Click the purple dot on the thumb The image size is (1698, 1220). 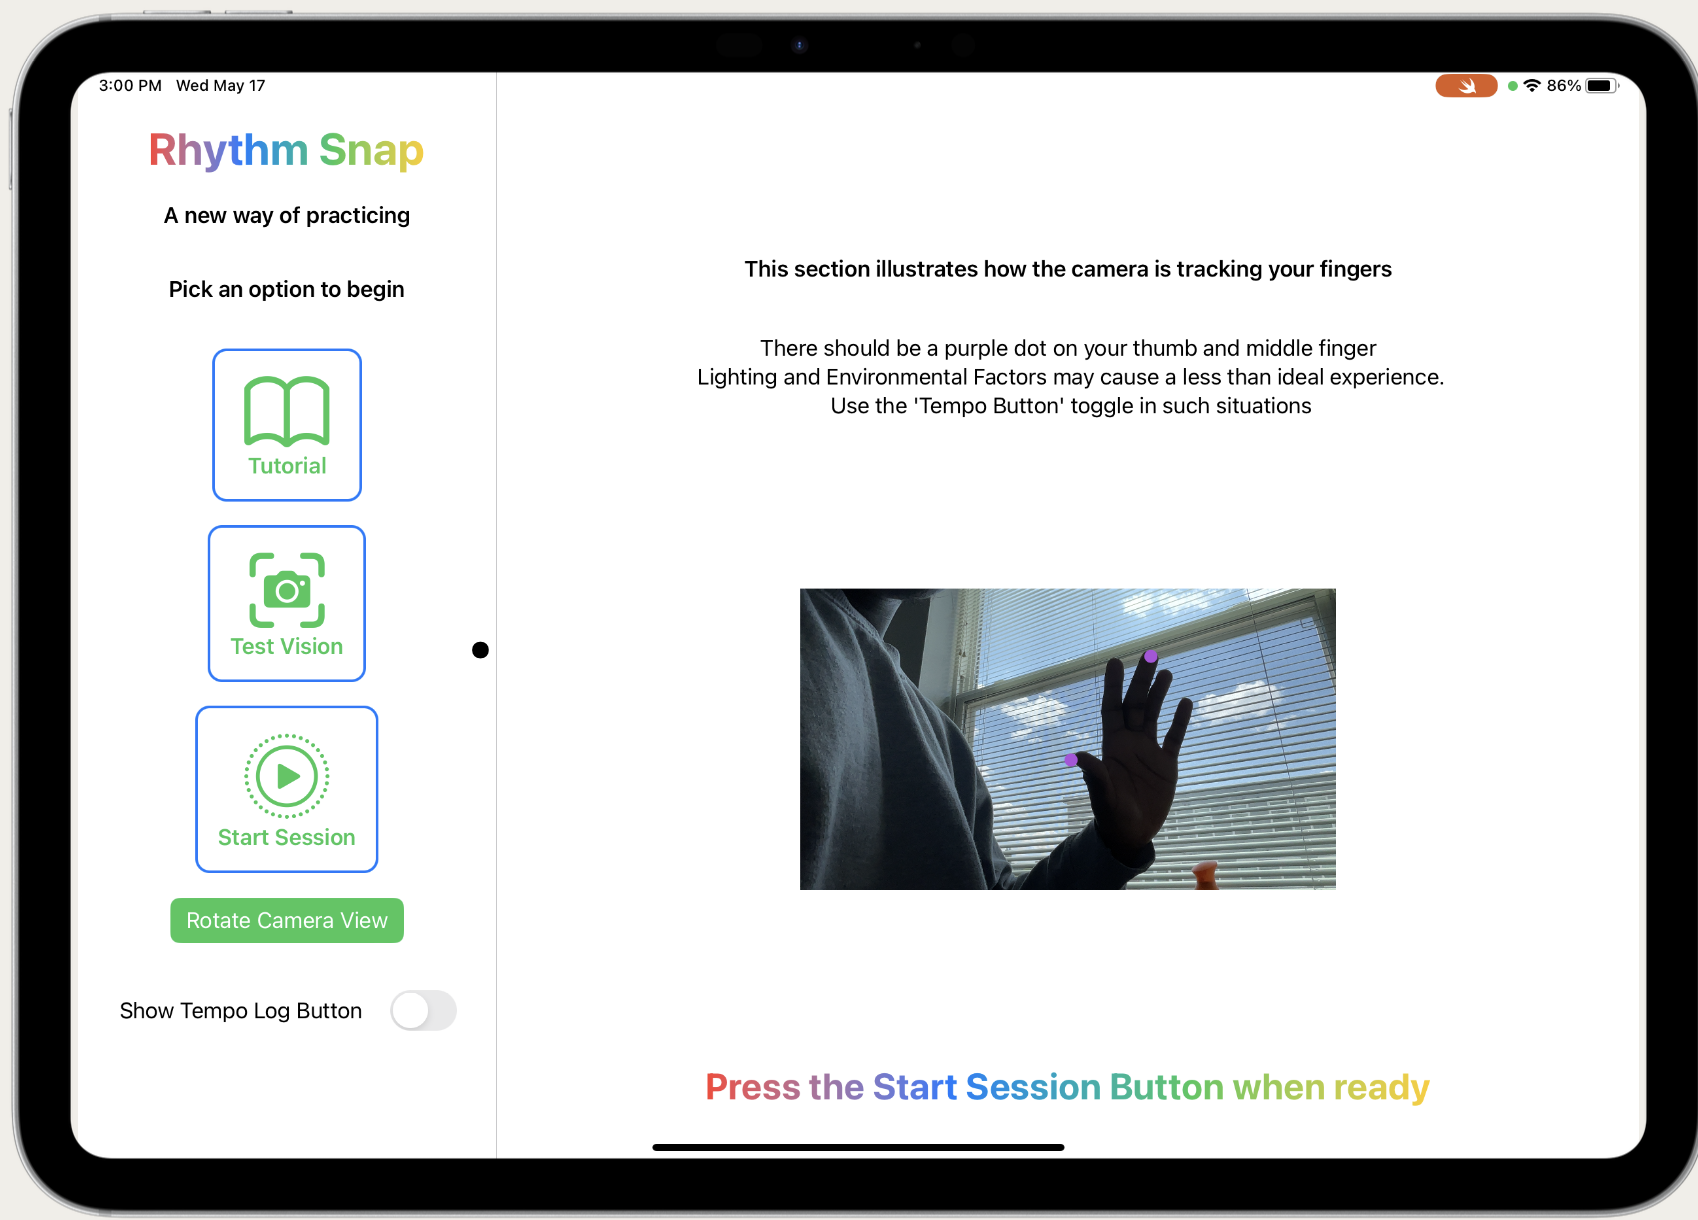tap(1071, 760)
